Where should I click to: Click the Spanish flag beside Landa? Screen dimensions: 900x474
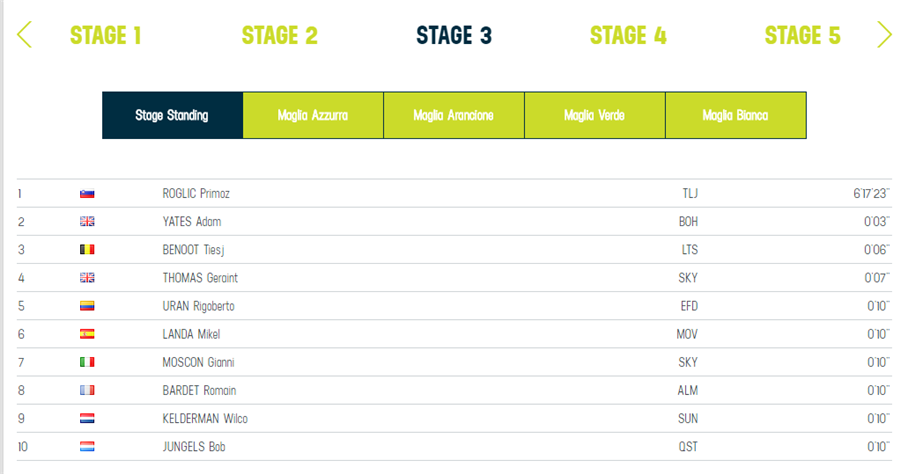click(x=87, y=334)
